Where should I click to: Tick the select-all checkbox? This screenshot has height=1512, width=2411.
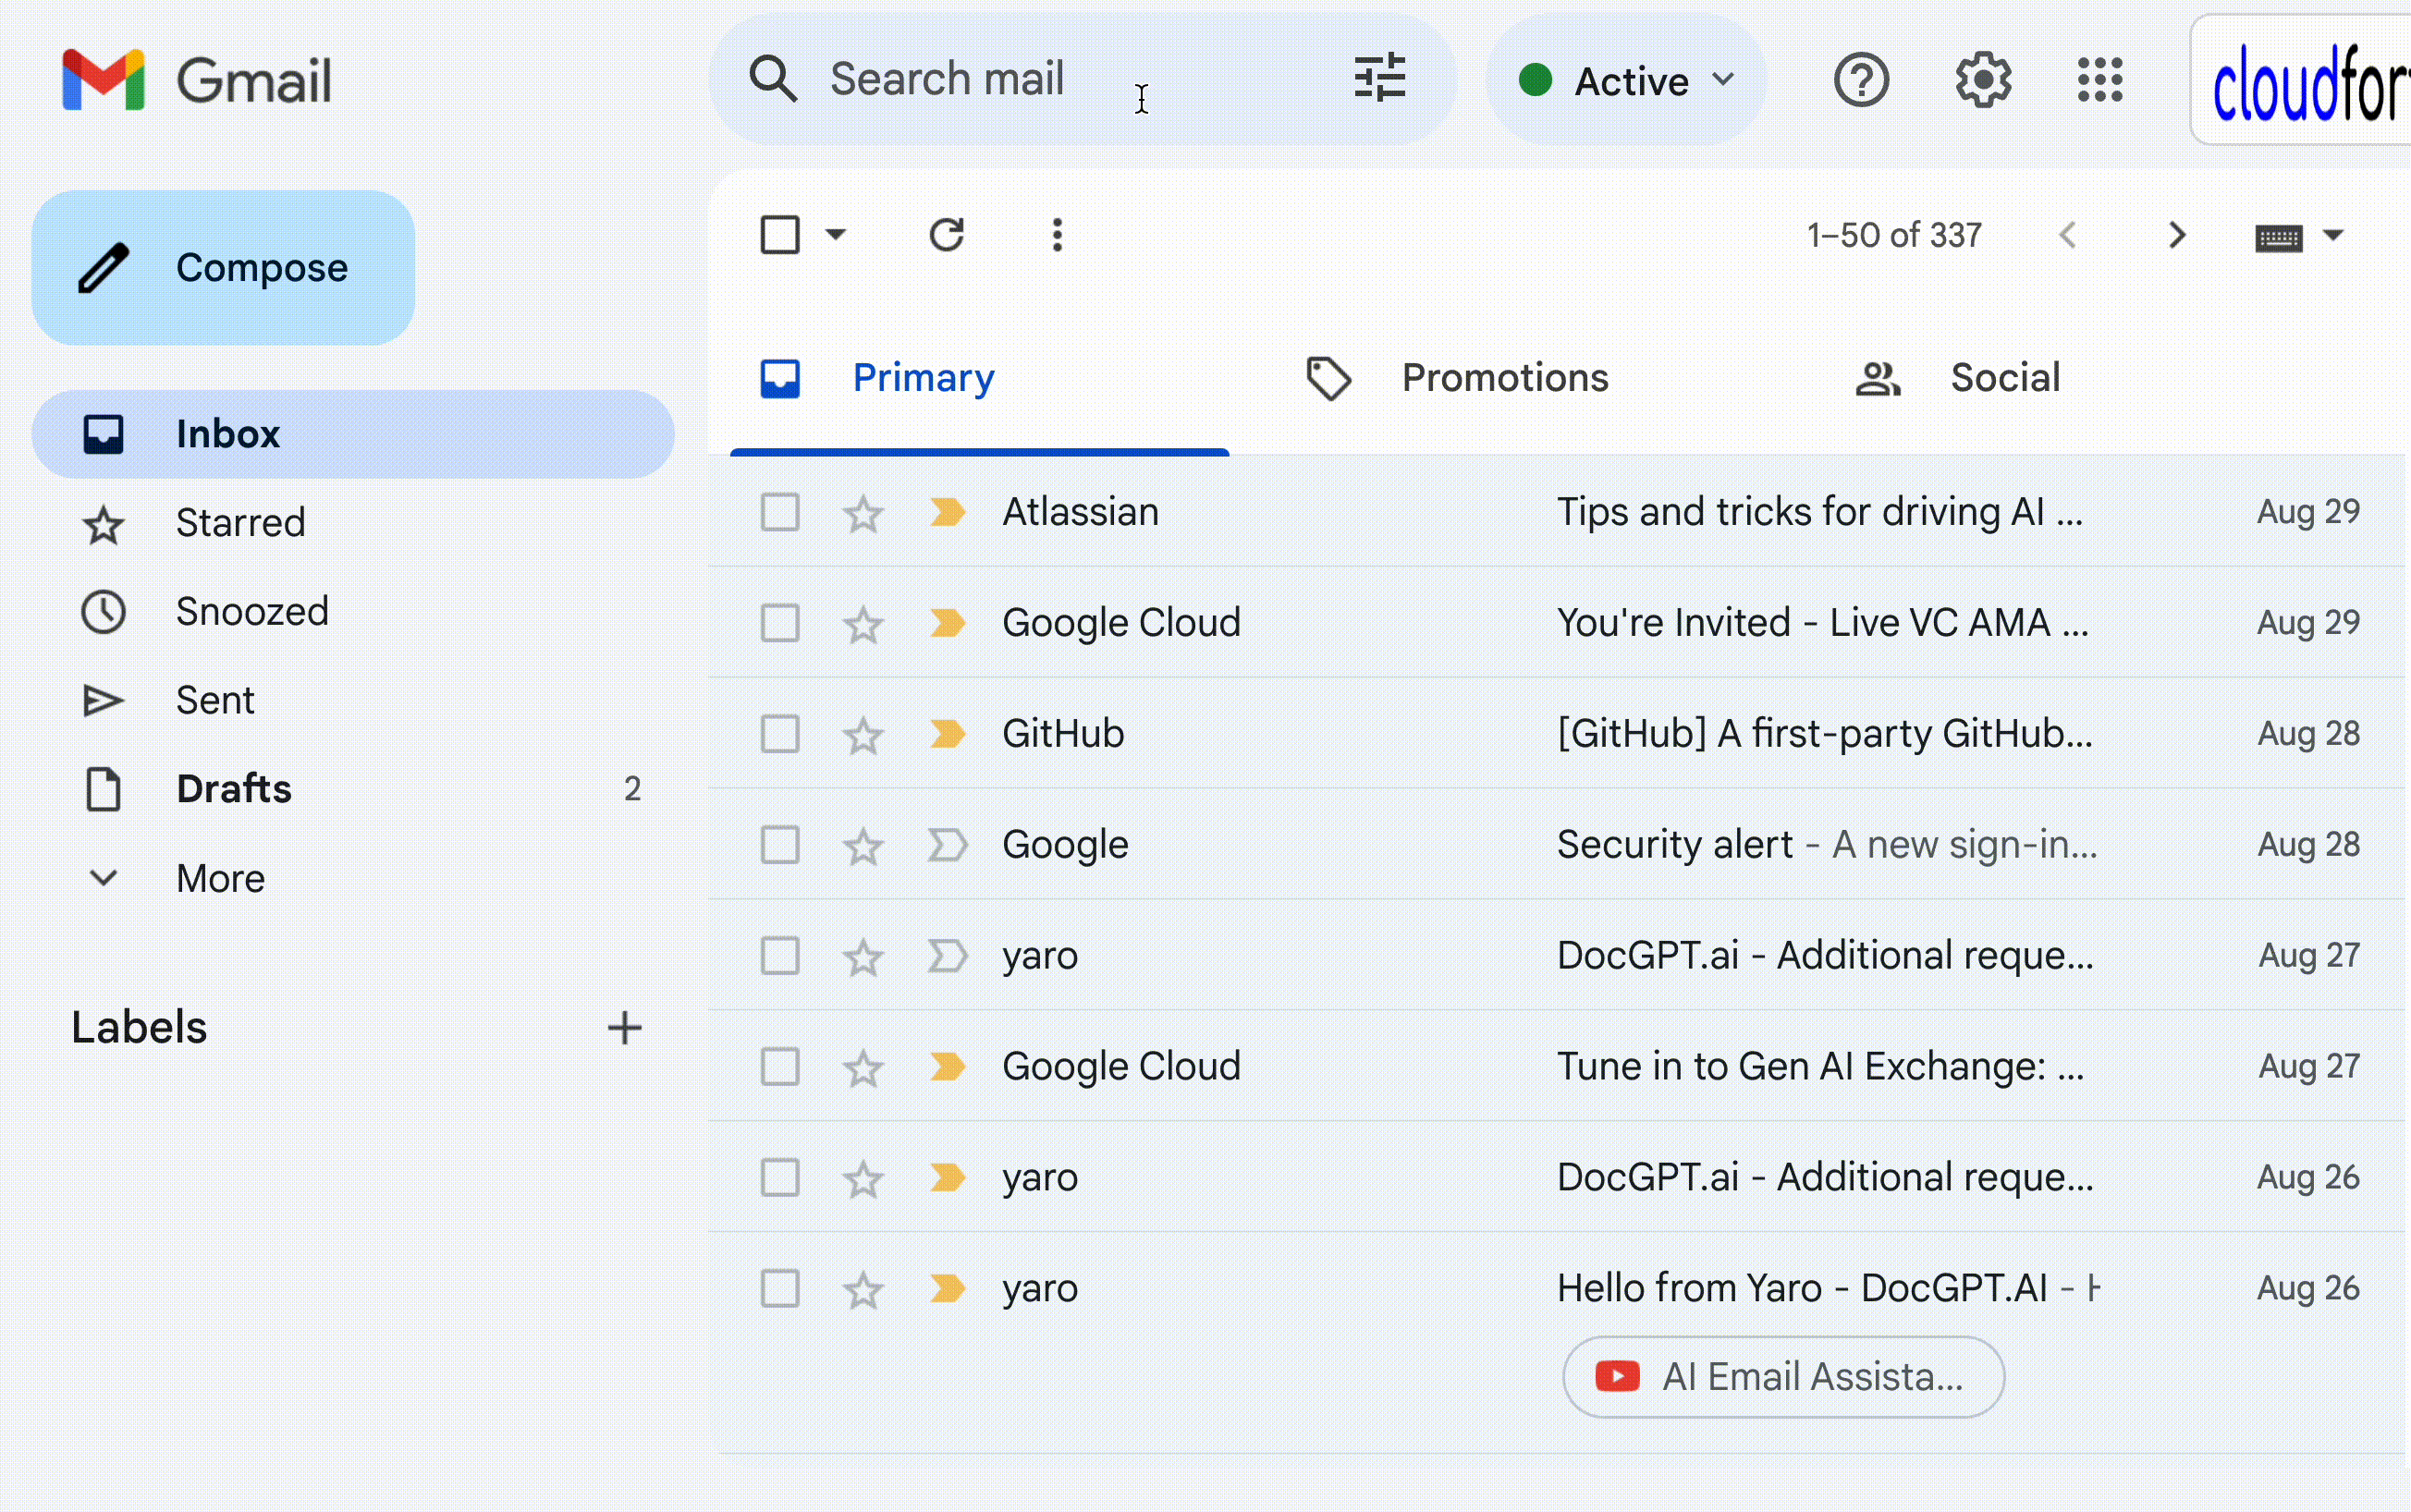[780, 235]
